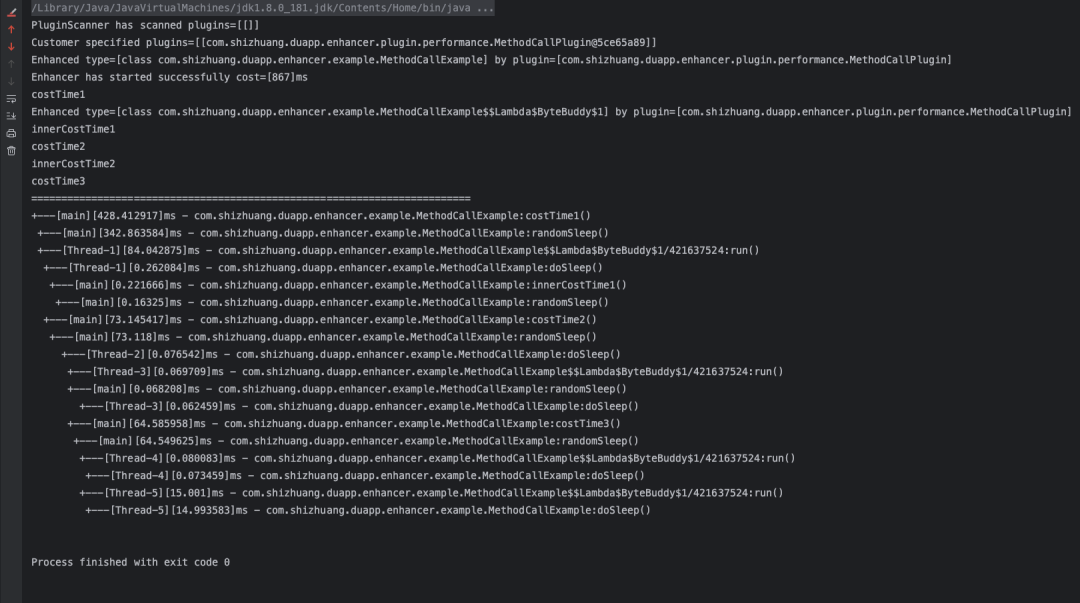The image size is (1080, 603).
Task: Clear all console output with trash icon
Action: tap(11, 151)
